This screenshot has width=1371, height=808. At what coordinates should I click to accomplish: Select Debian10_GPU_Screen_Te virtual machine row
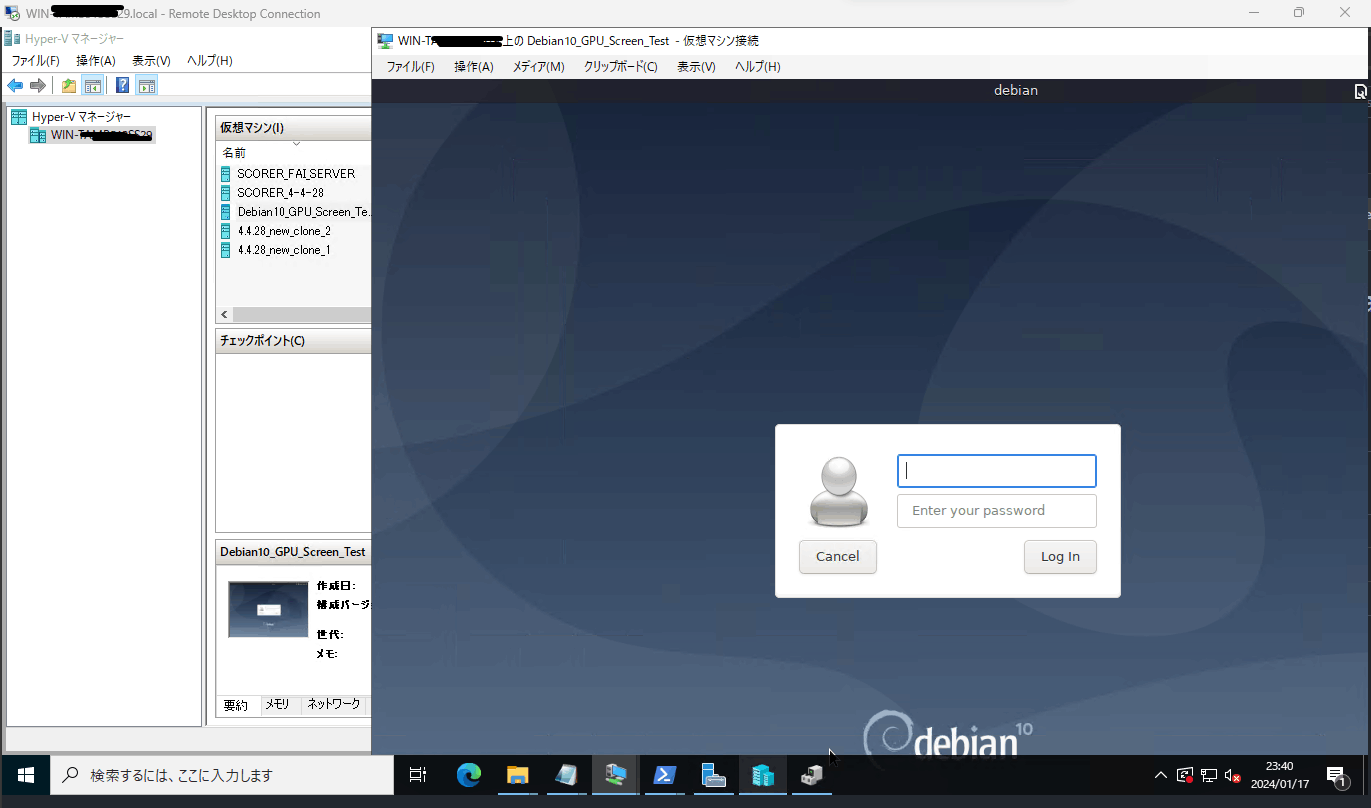tap(295, 212)
